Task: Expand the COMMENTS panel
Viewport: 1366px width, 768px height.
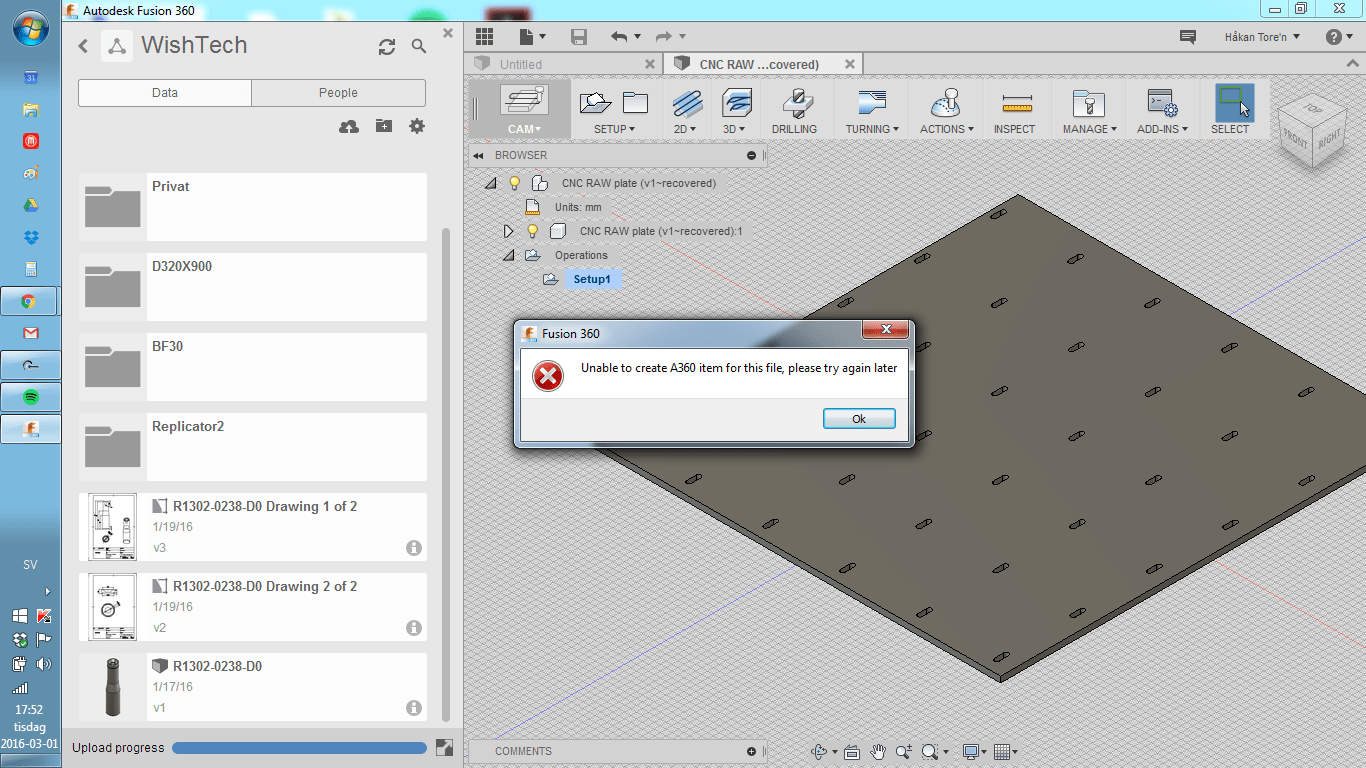Action: [751, 751]
